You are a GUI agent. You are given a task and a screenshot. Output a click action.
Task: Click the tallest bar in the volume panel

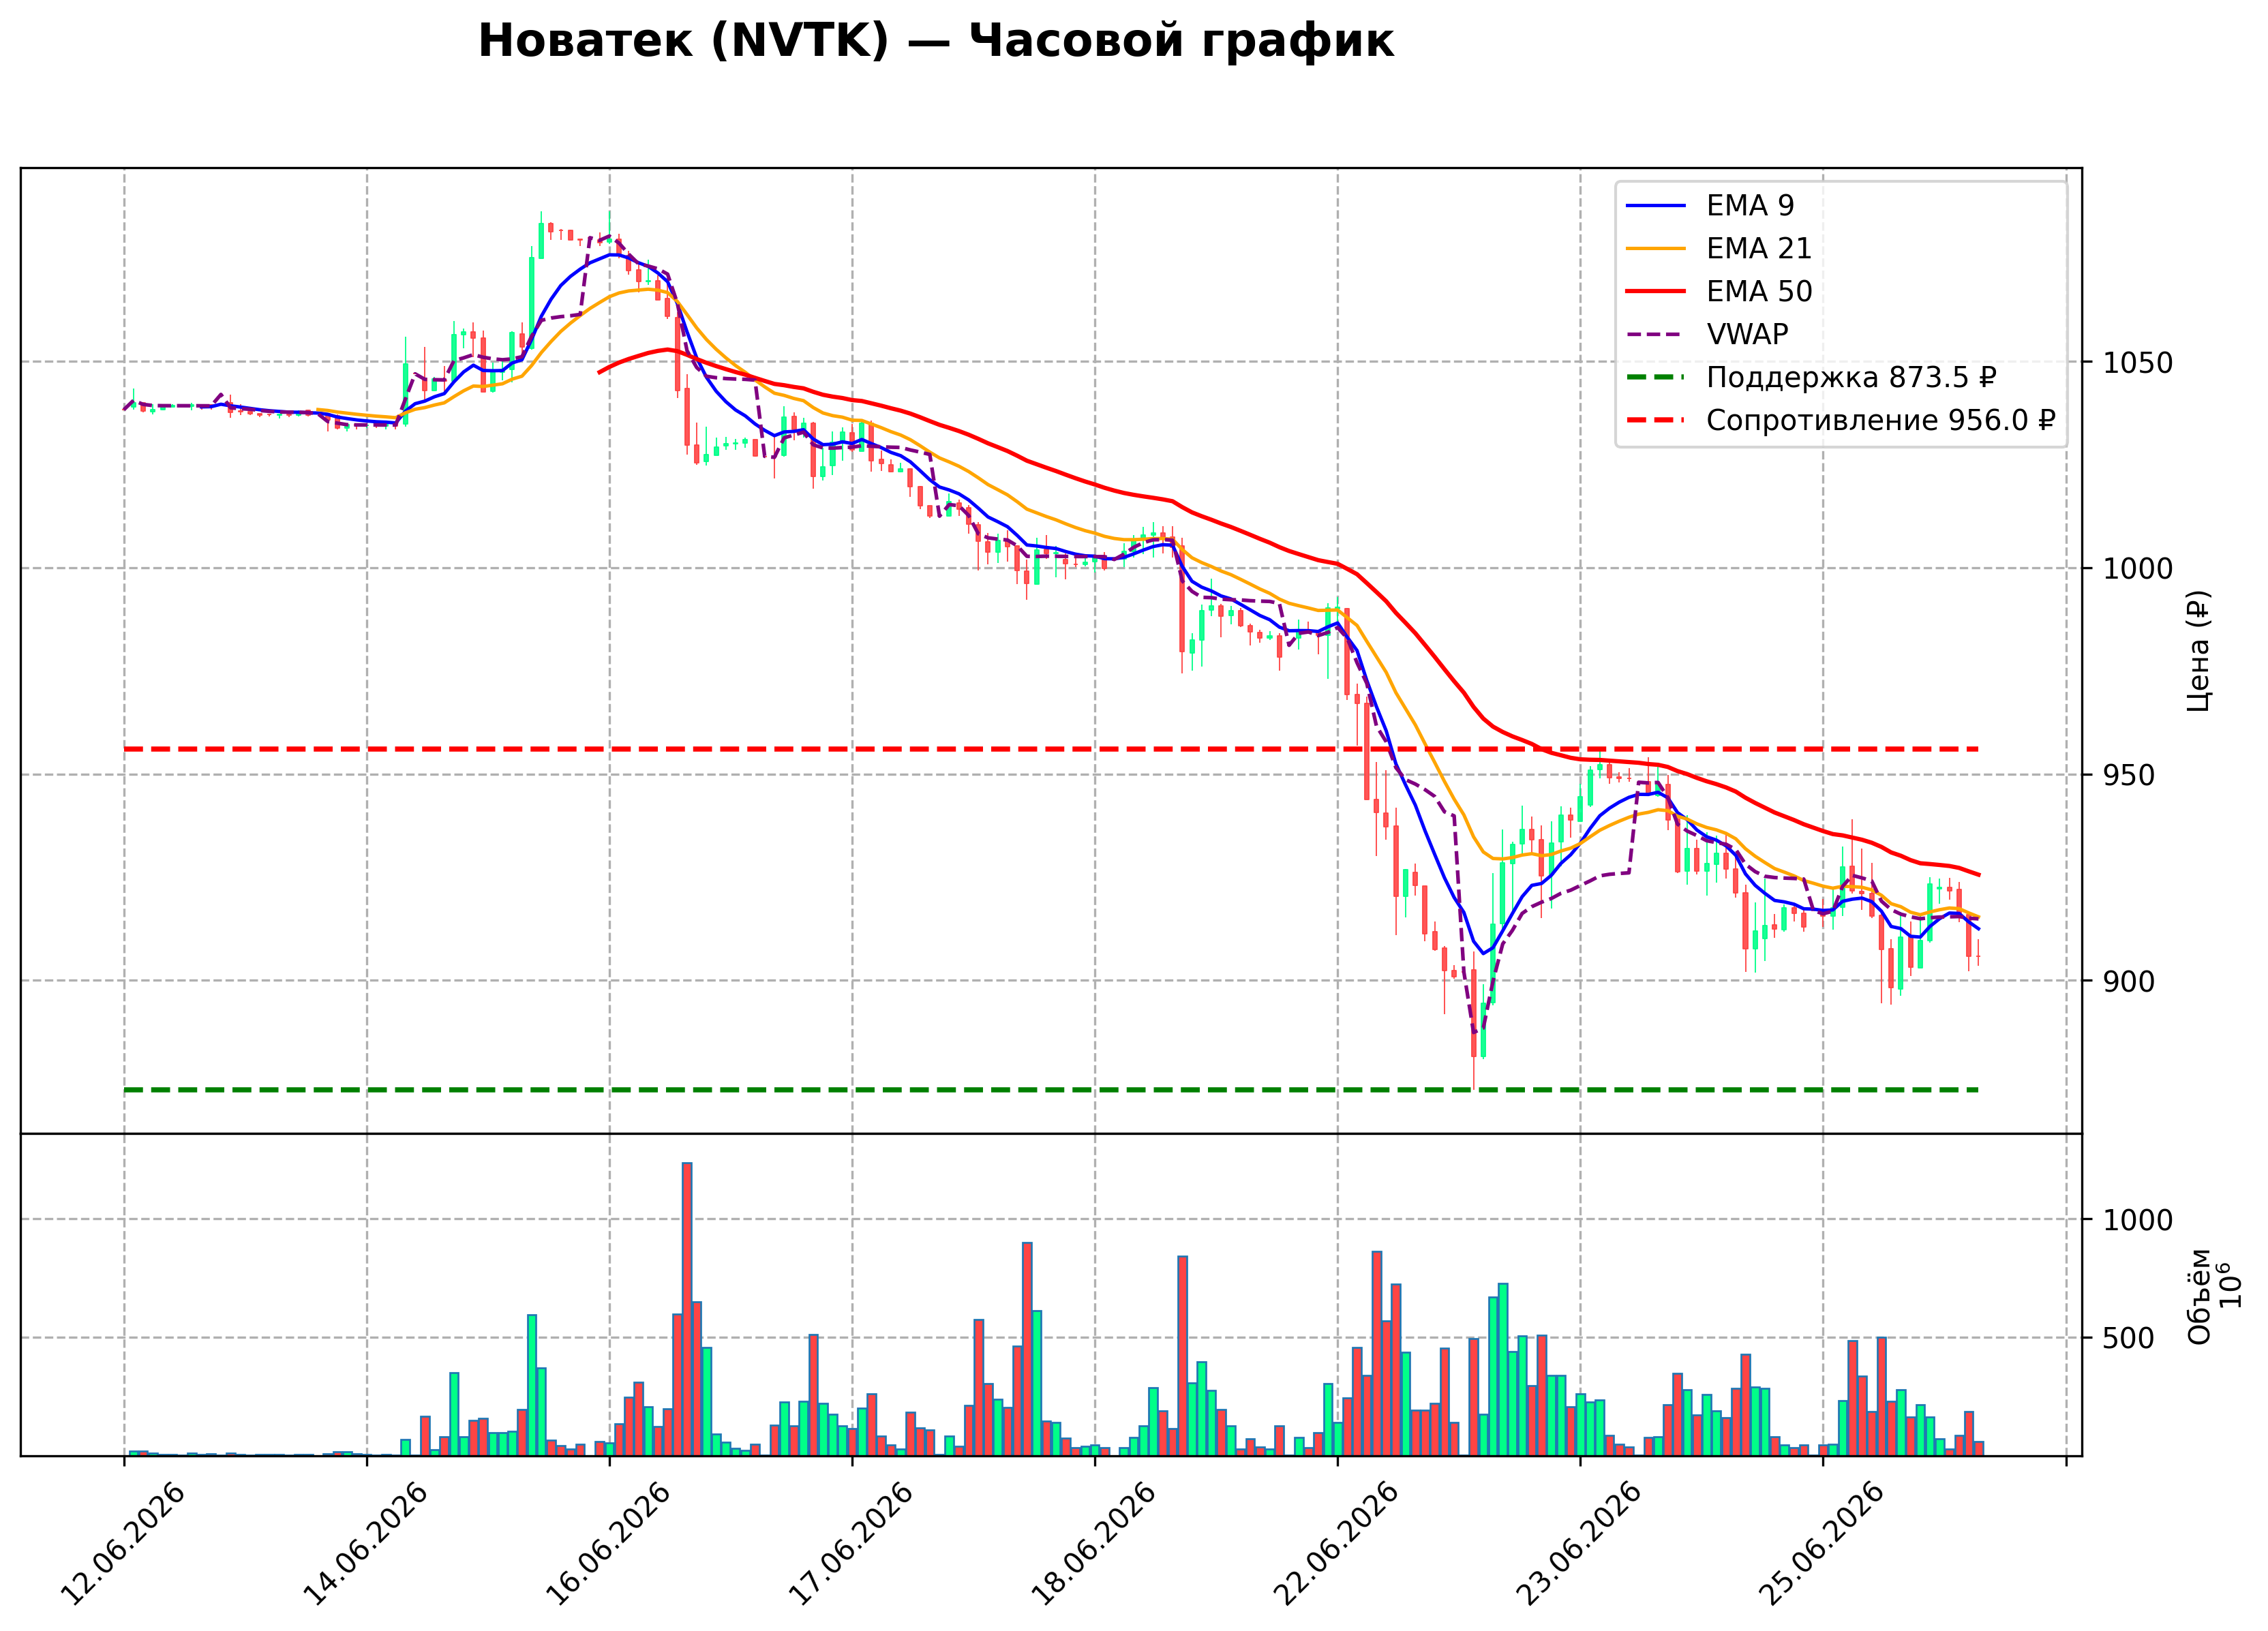(687, 1309)
